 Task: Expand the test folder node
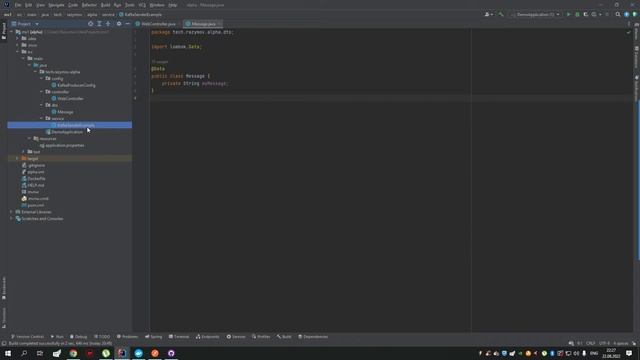(24, 152)
